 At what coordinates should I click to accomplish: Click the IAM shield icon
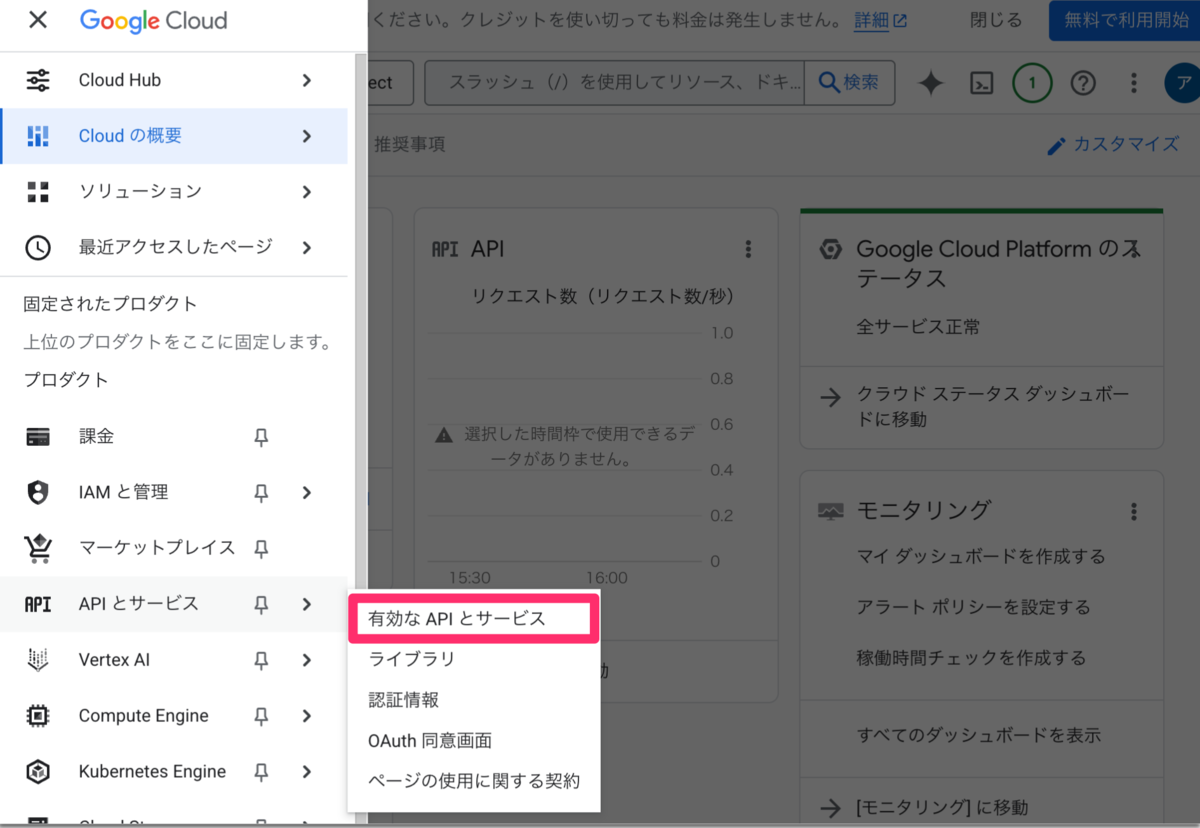pyautogui.click(x=38, y=493)
